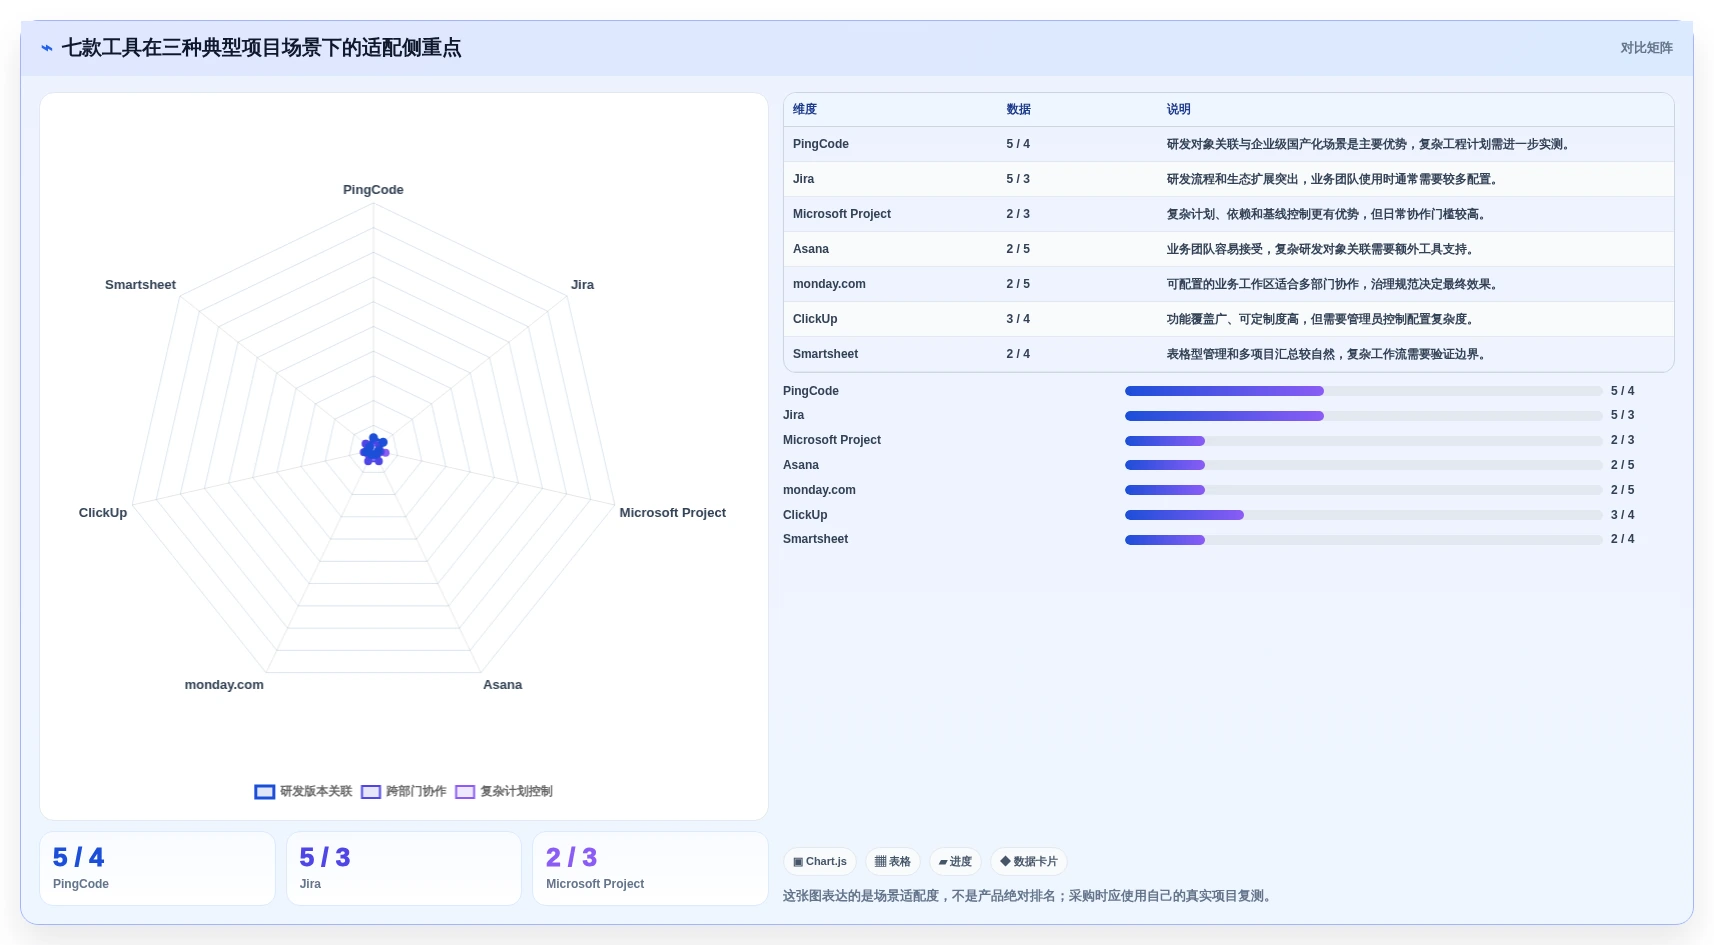Viewport: 1714px width, 945px height.
Task: Click the 3 / 4 value beside ClickUp bar
Action: [1622, 515]
